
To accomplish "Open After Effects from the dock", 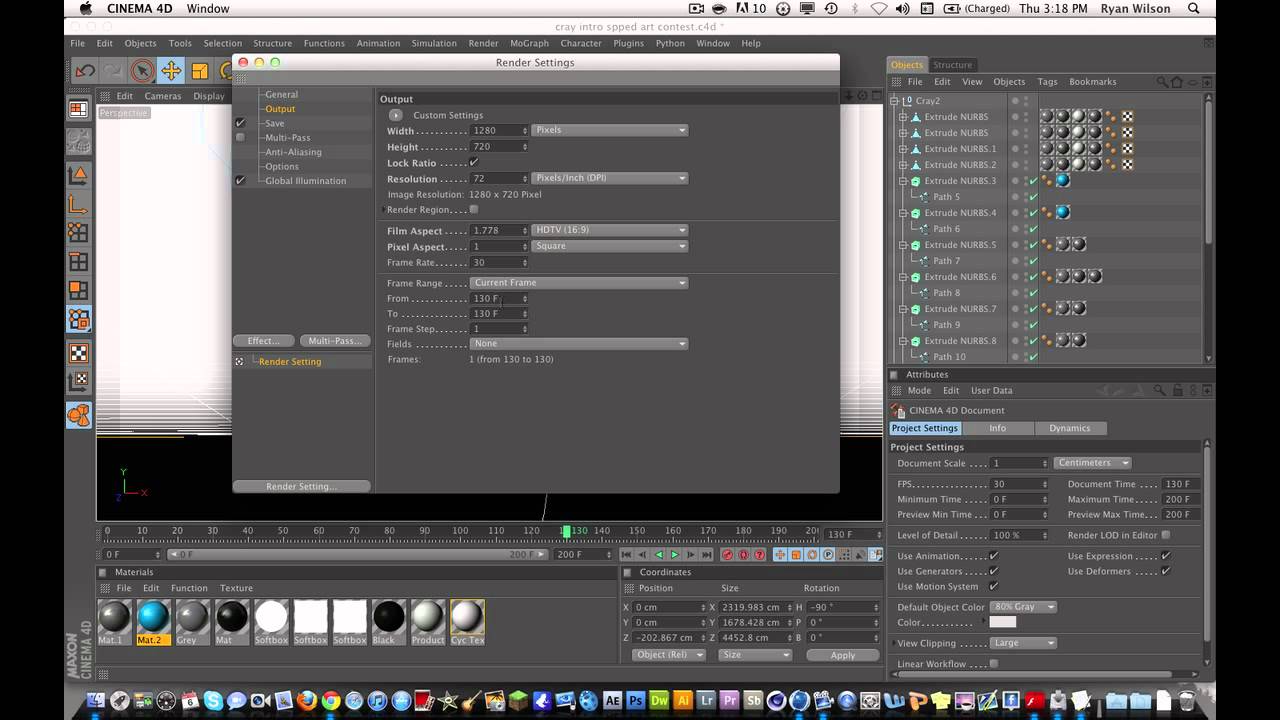I will (x=613, y=701).
